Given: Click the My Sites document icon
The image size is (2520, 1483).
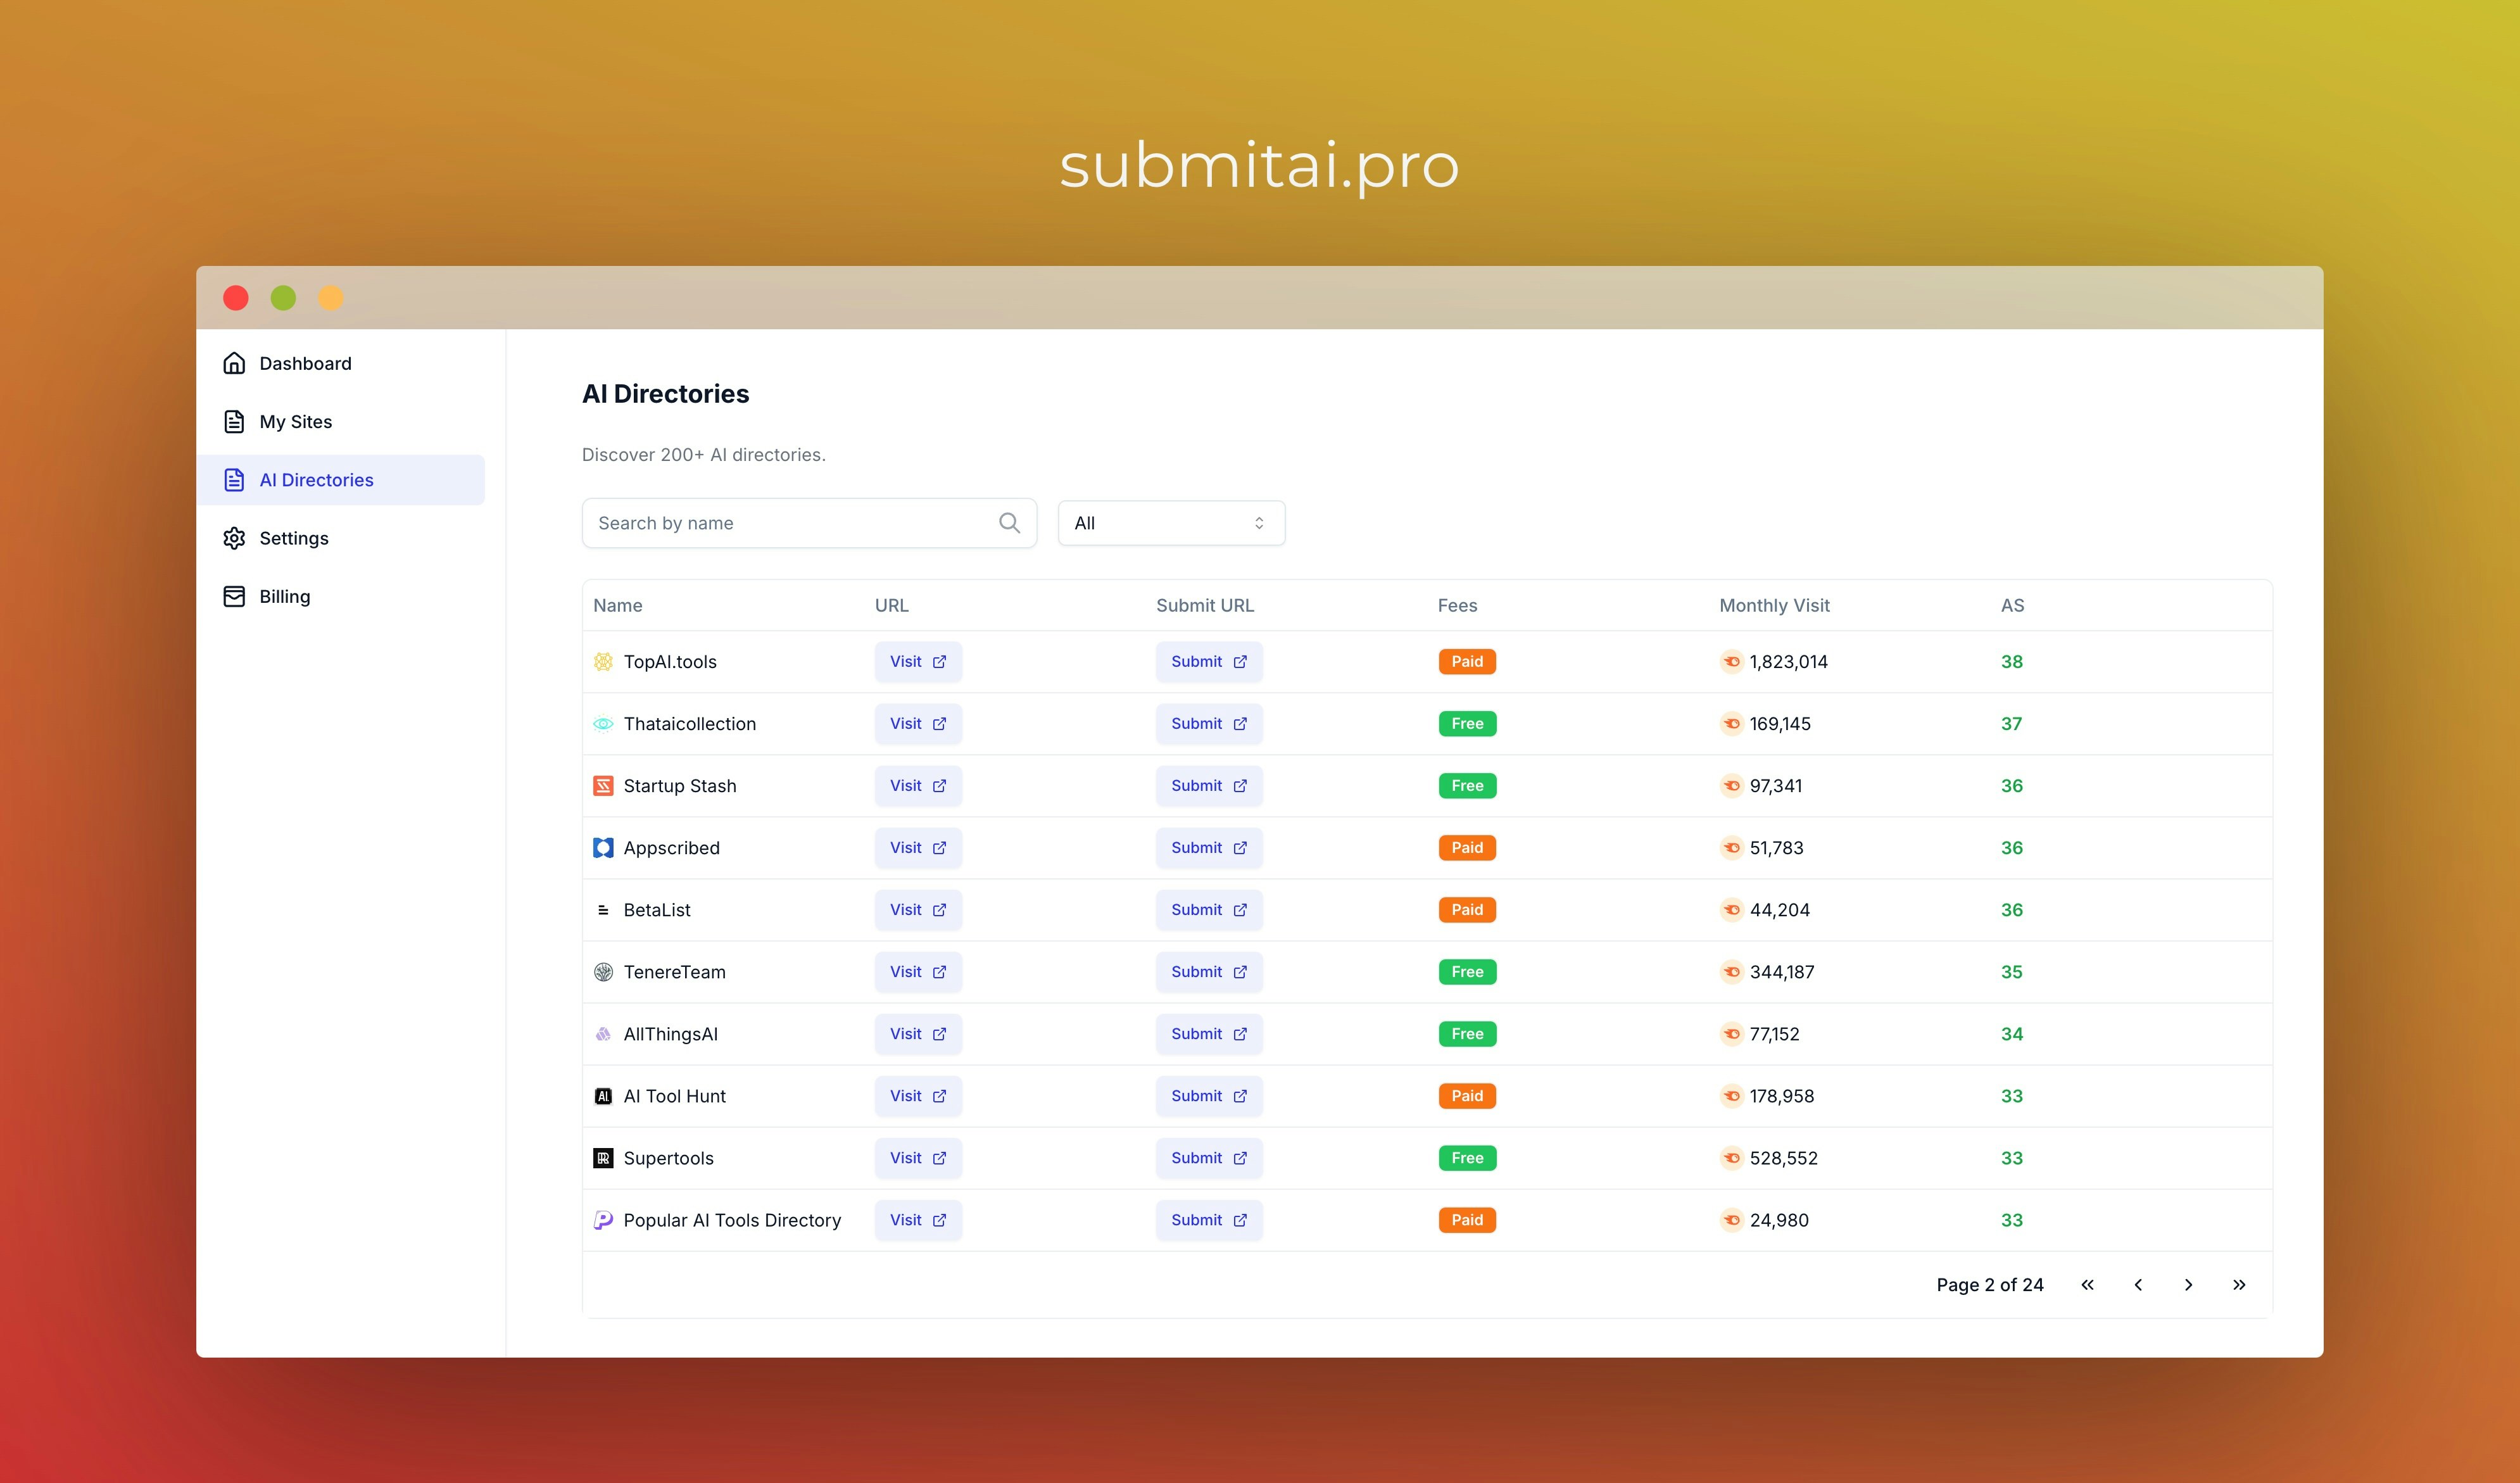Looking at the screenshot, I should point(234,421).
